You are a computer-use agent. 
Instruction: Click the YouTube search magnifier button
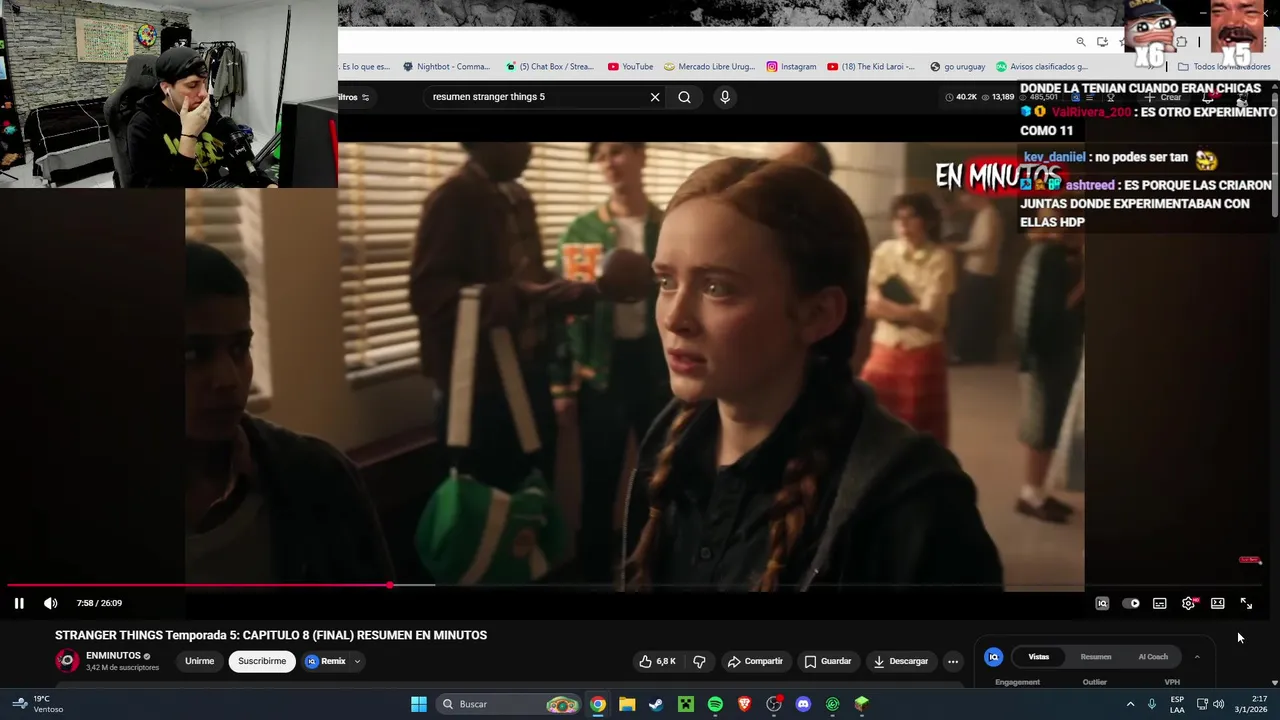(x=684, y=97)
